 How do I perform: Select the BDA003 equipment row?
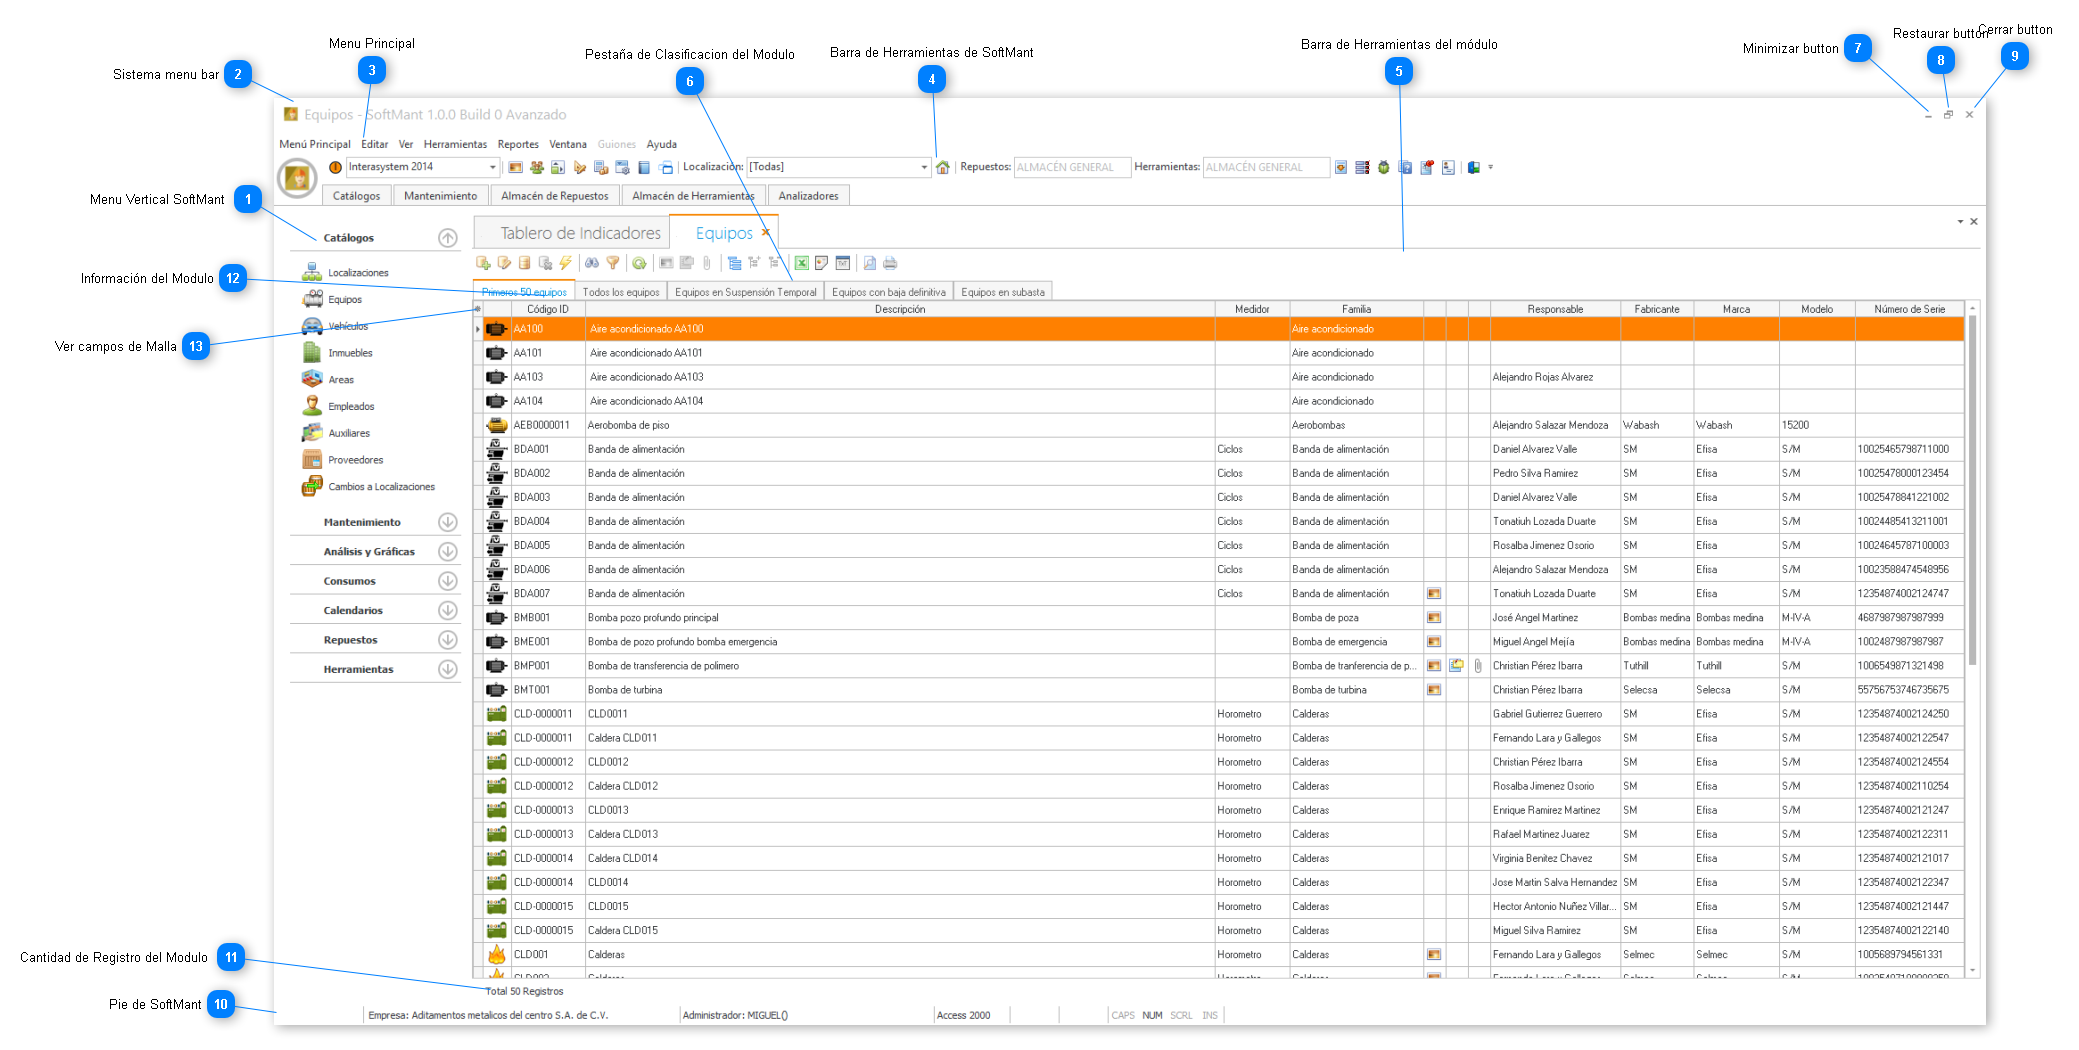click(531, 497)
